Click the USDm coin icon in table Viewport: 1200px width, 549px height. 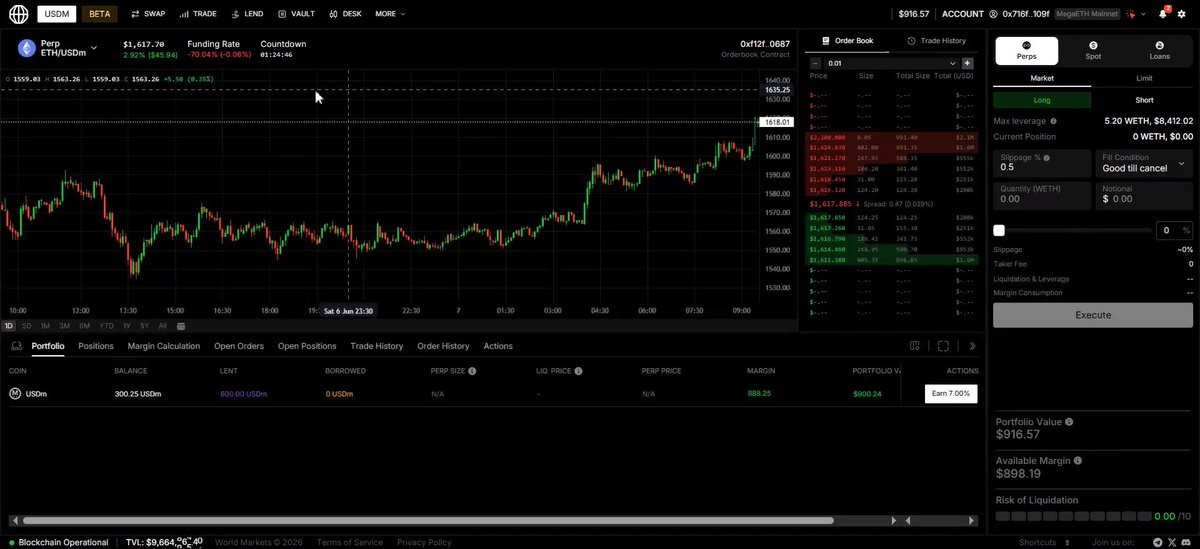[15, 394]
